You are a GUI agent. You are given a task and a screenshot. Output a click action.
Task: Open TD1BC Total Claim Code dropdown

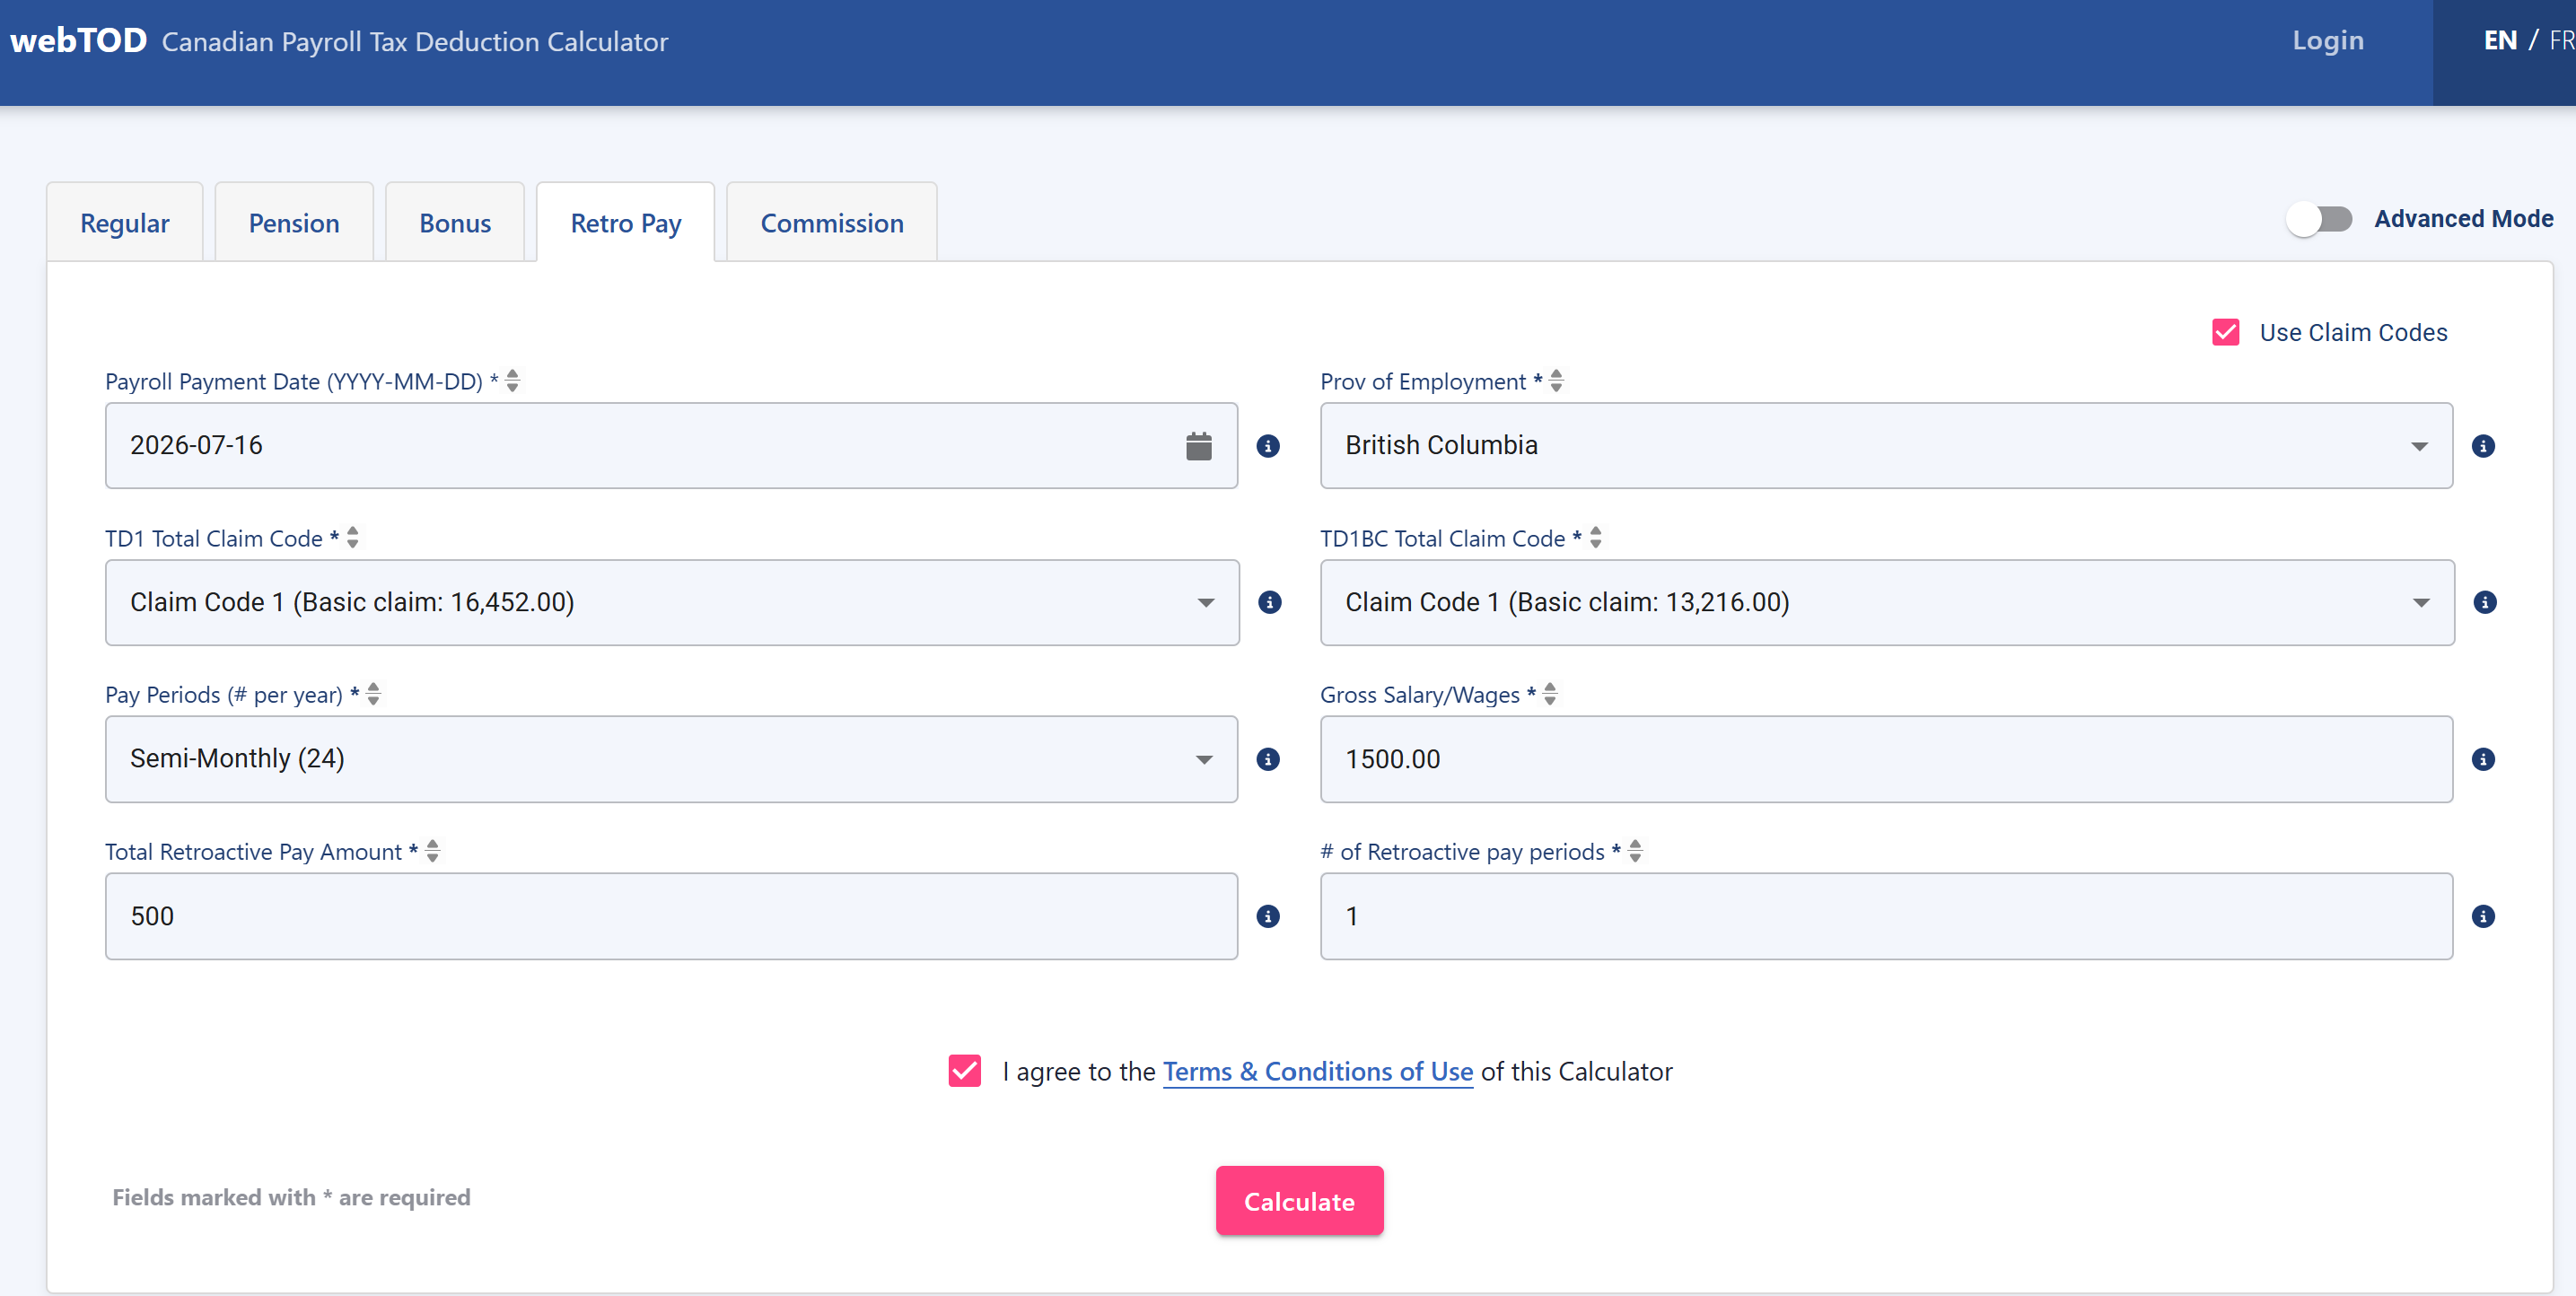1887,602
